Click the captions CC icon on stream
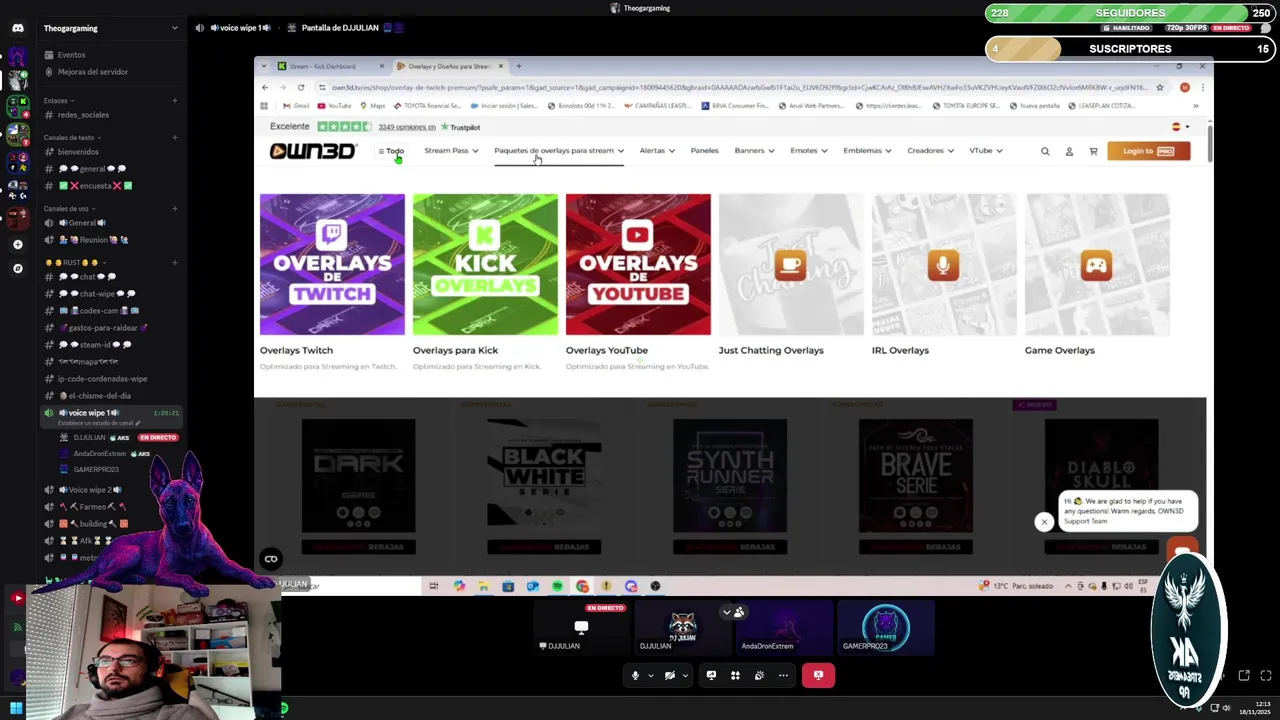 tap(271, 559)
